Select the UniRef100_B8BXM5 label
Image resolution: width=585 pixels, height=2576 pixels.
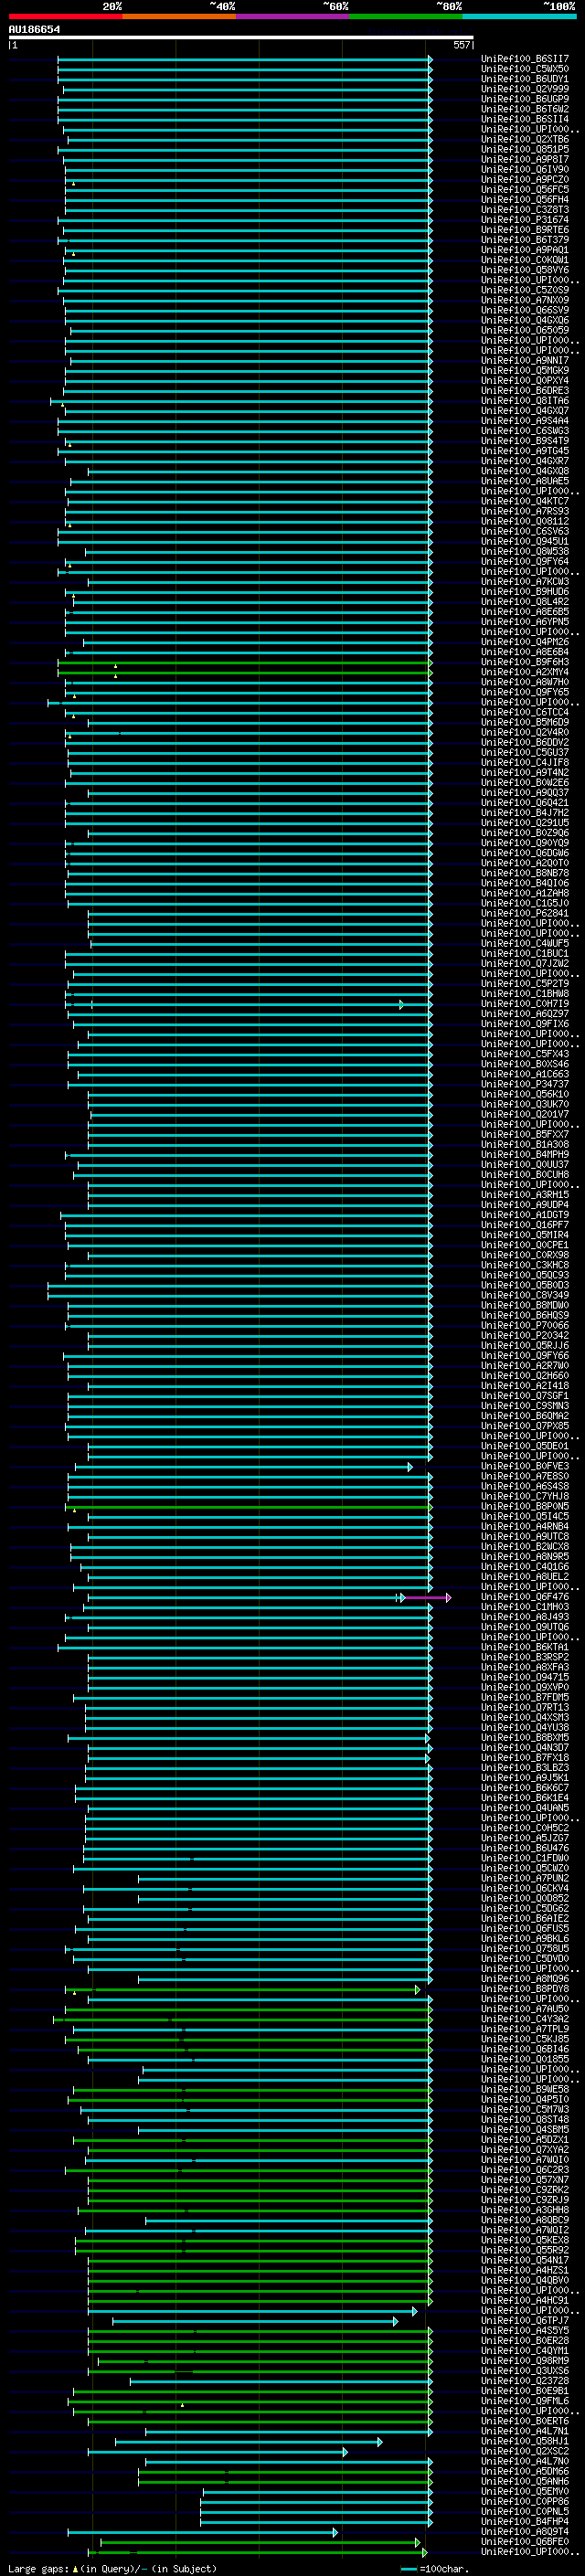[x=525, y=1738]
